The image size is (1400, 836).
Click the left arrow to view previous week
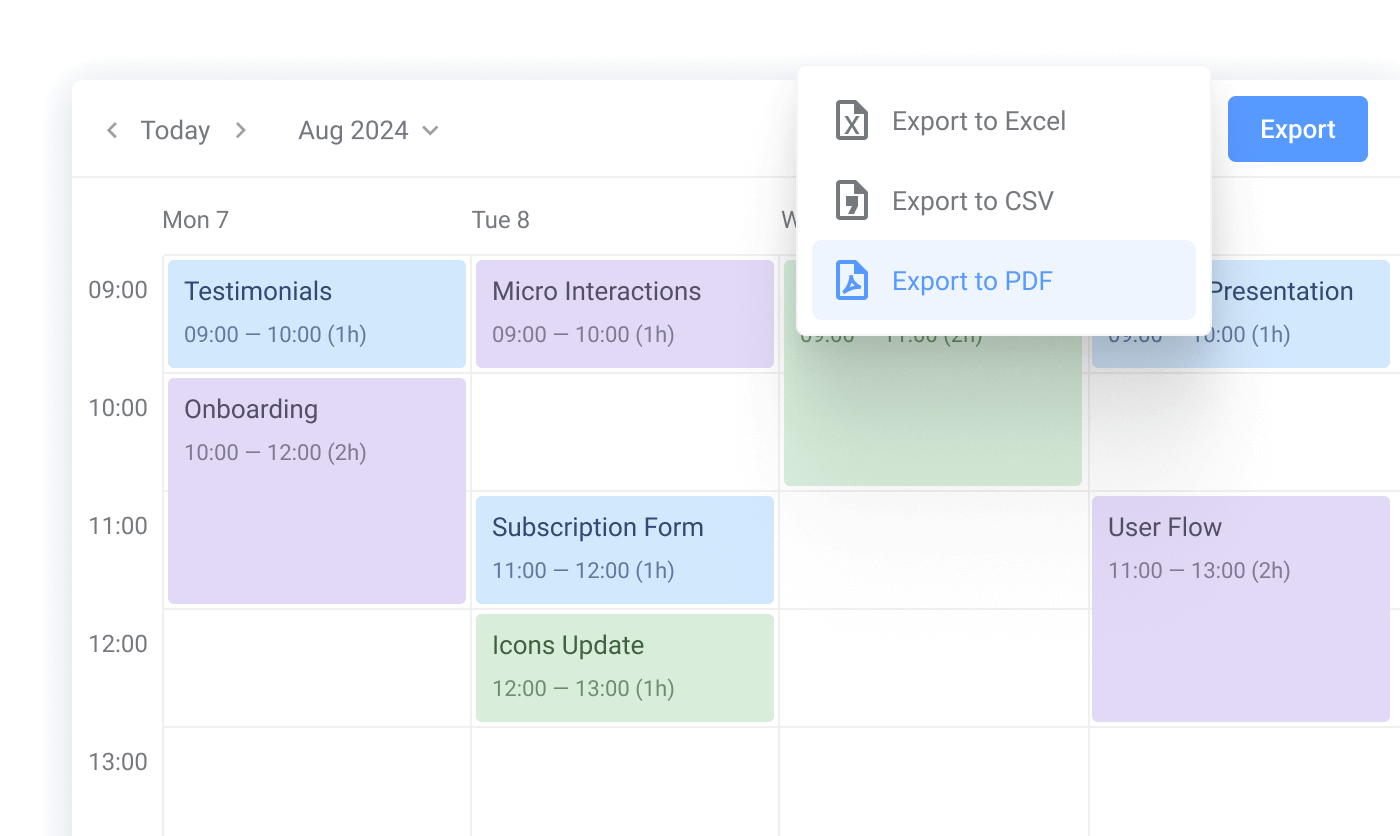111,130
